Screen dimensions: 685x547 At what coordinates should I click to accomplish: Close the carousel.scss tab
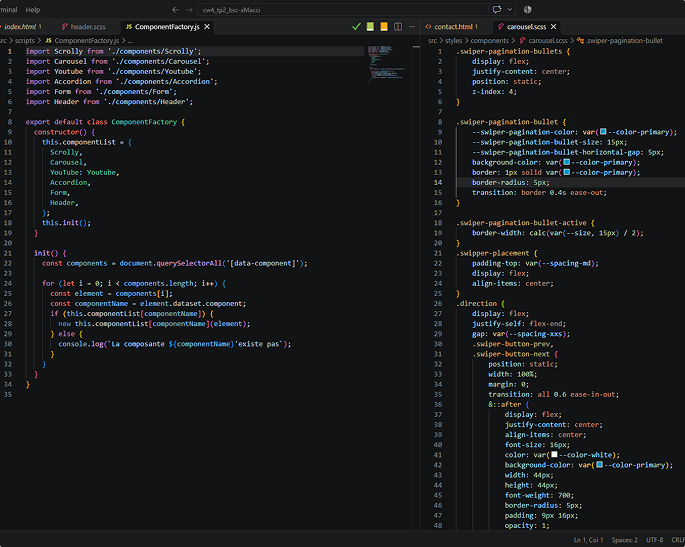(554, 27)
